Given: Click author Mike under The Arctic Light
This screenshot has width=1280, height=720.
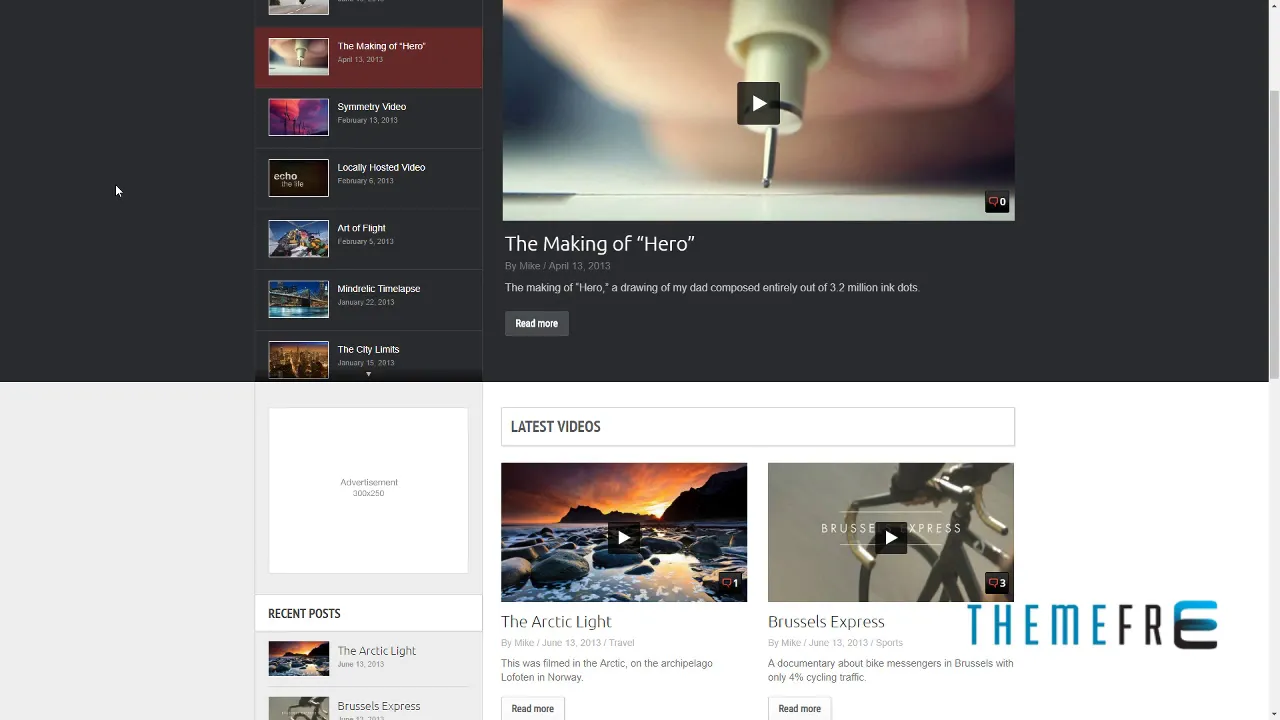Looking at the screenshot, I should pos(524,643).
